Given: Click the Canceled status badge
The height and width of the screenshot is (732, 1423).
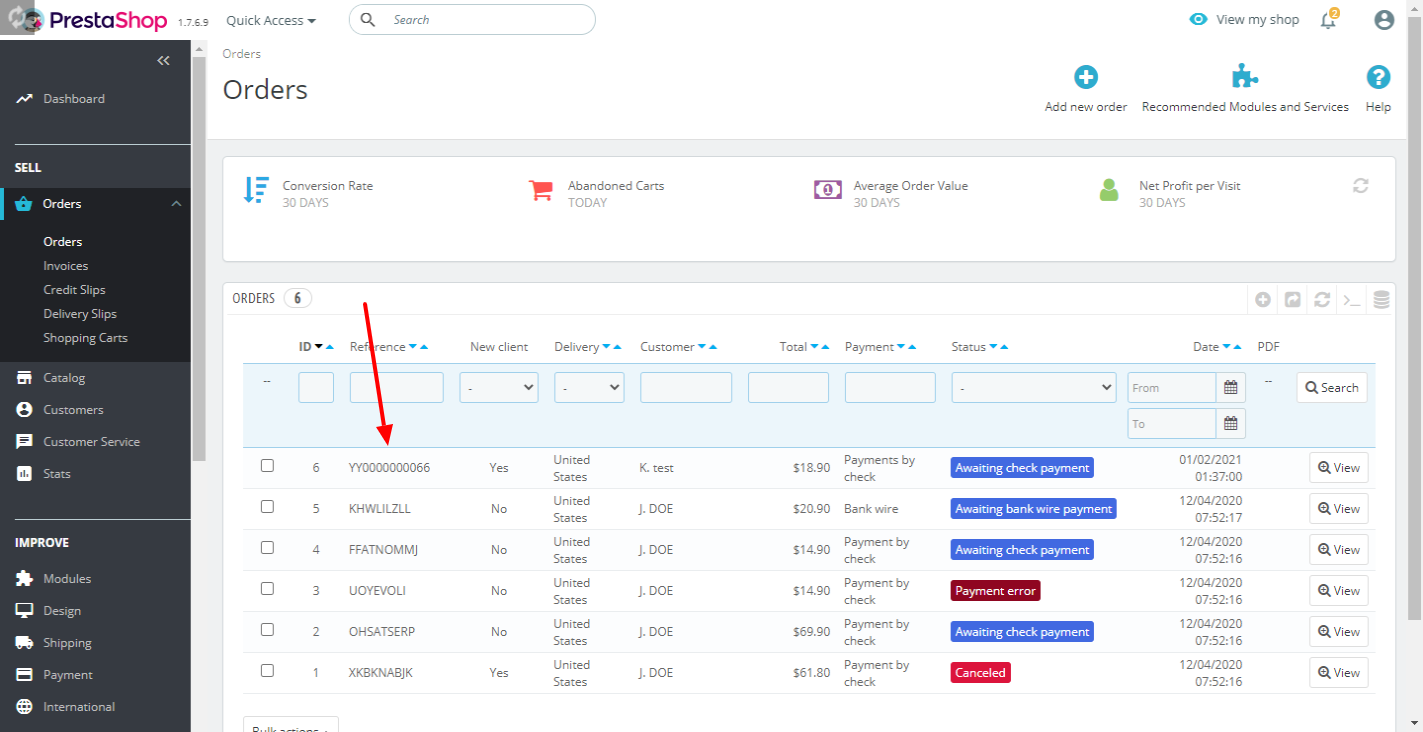Looking at the screenshot, I should coord(981,673).
